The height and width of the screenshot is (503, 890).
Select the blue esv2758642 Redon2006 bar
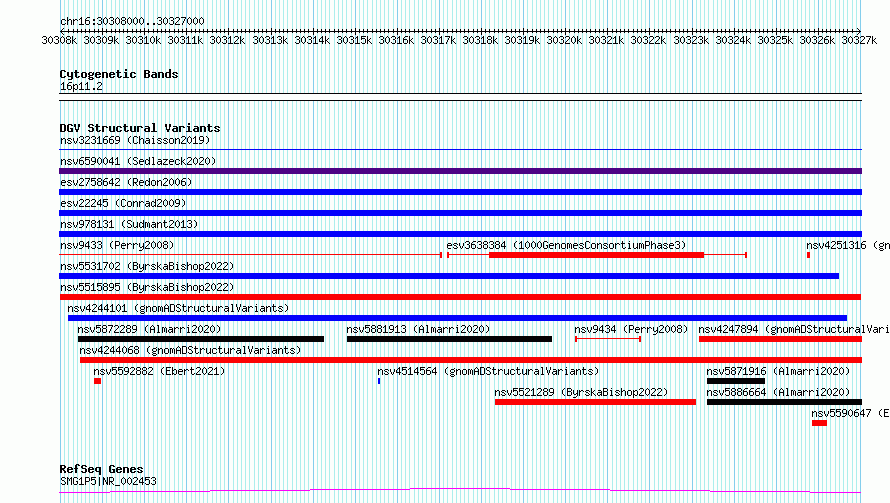click(460, 192)
